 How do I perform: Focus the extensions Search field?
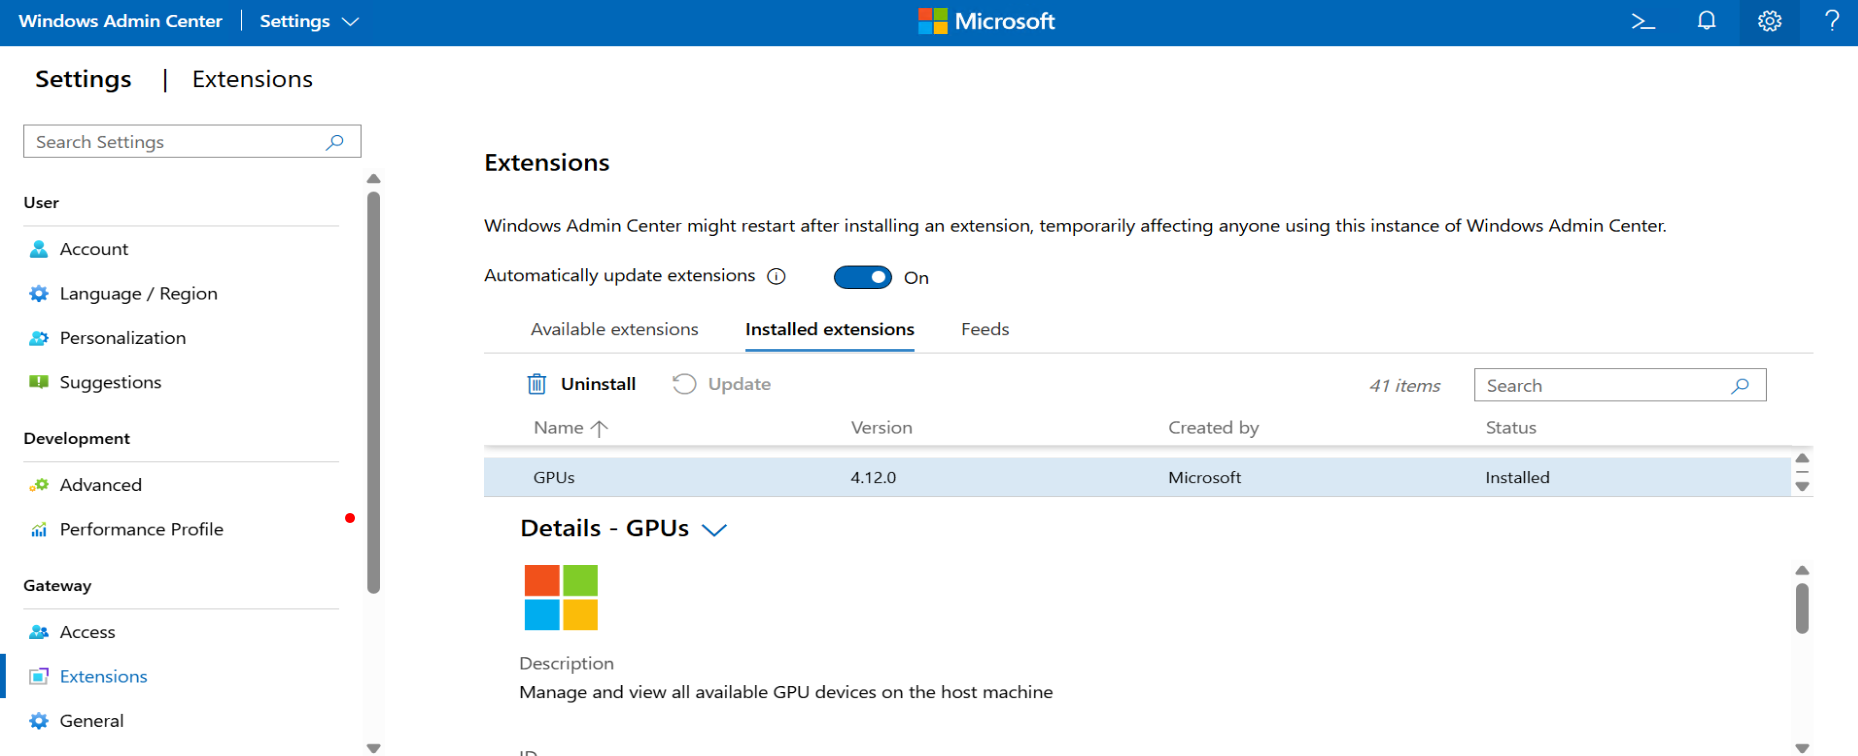pyautogui.click(x=1605, y=385)
